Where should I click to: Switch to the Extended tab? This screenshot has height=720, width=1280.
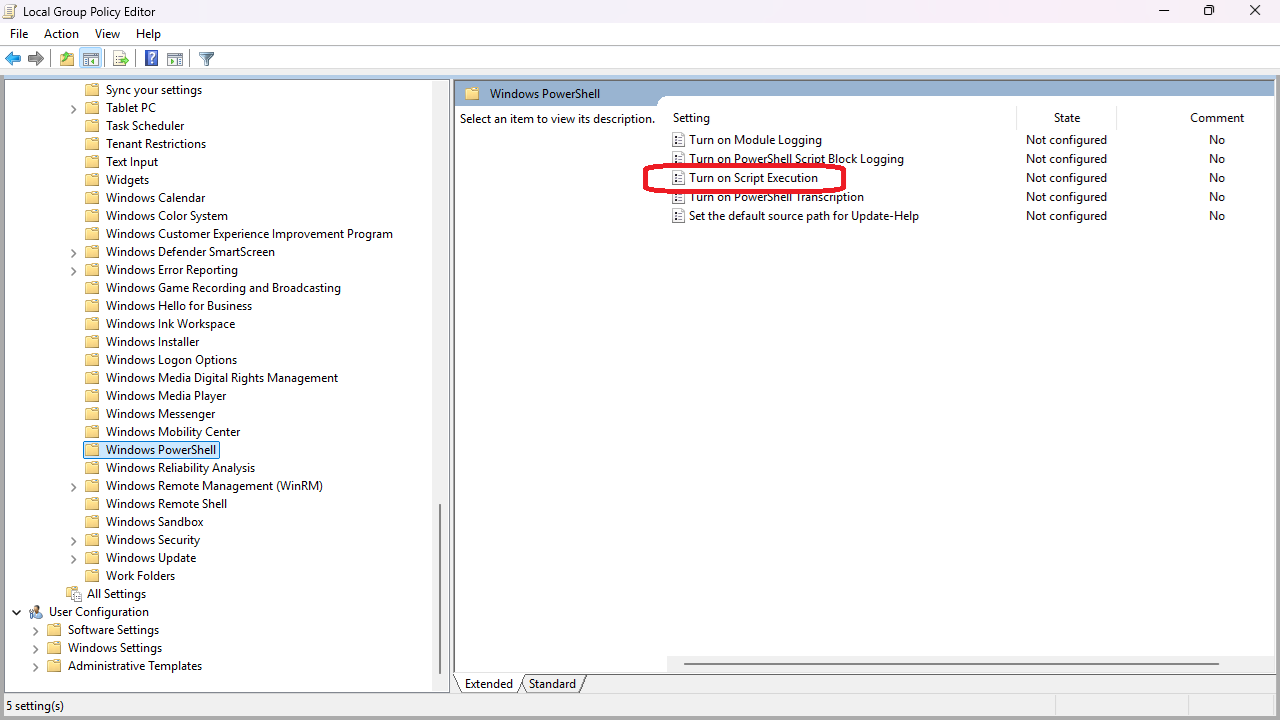[488, 684]
